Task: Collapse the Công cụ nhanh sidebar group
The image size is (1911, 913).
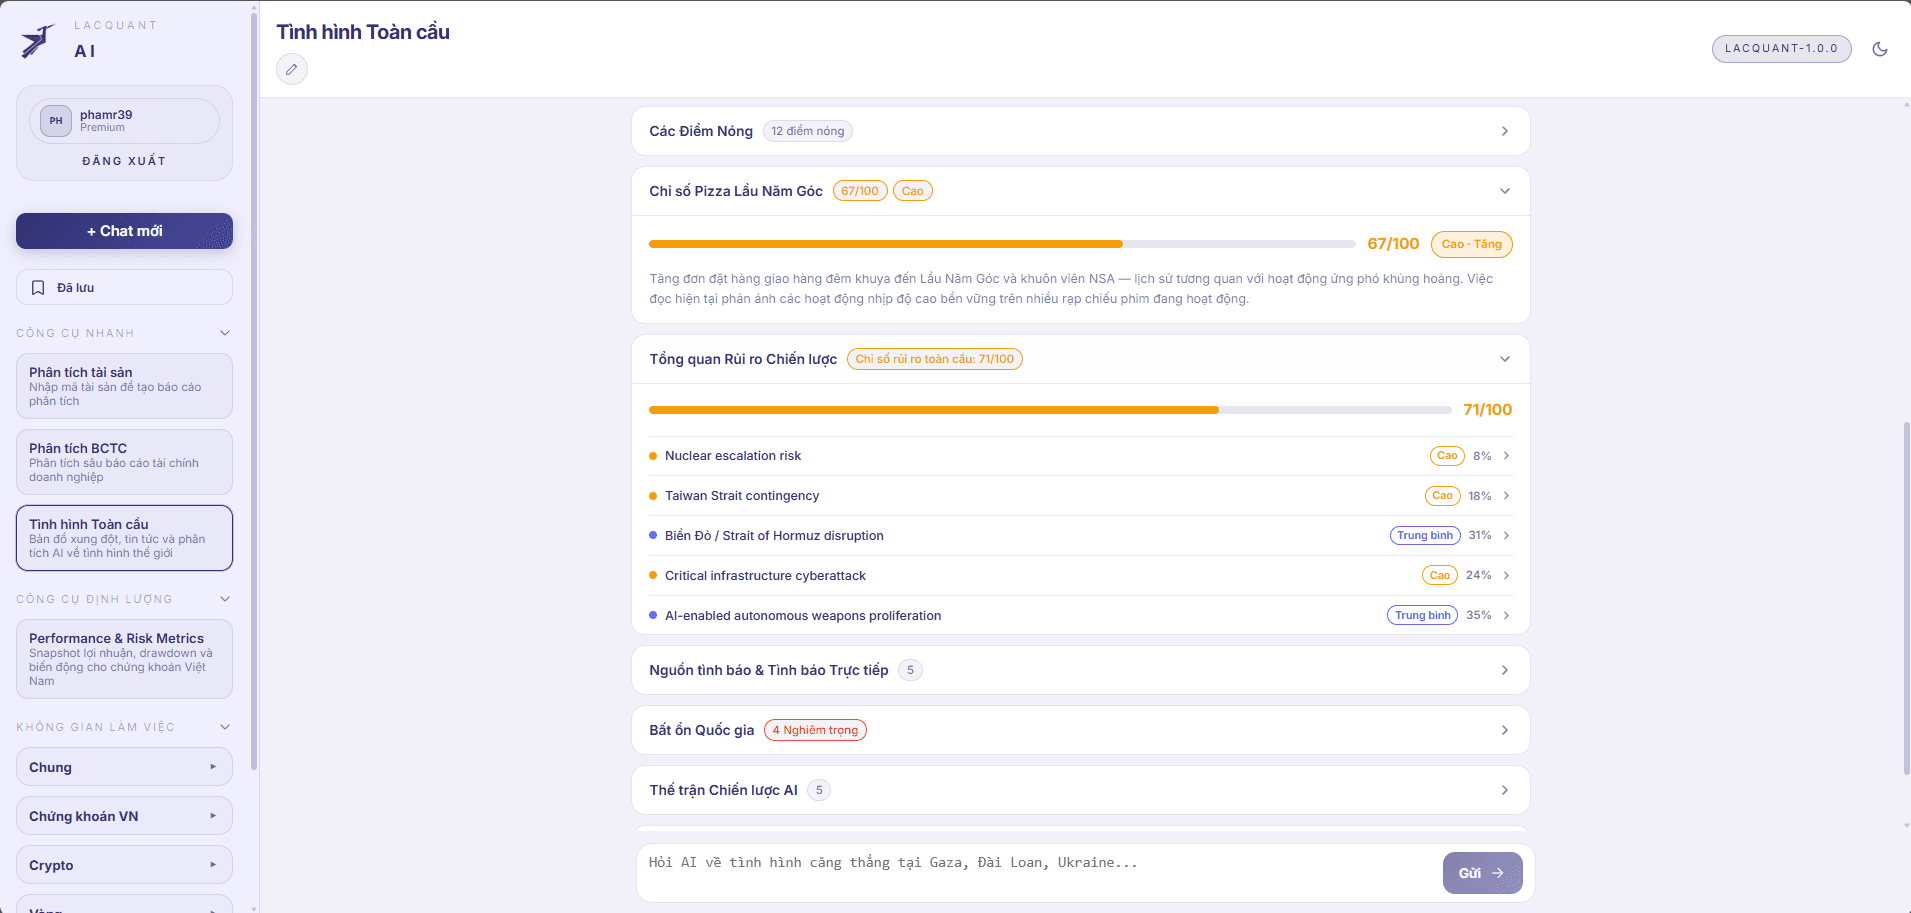Action: (x=225, y=333)
